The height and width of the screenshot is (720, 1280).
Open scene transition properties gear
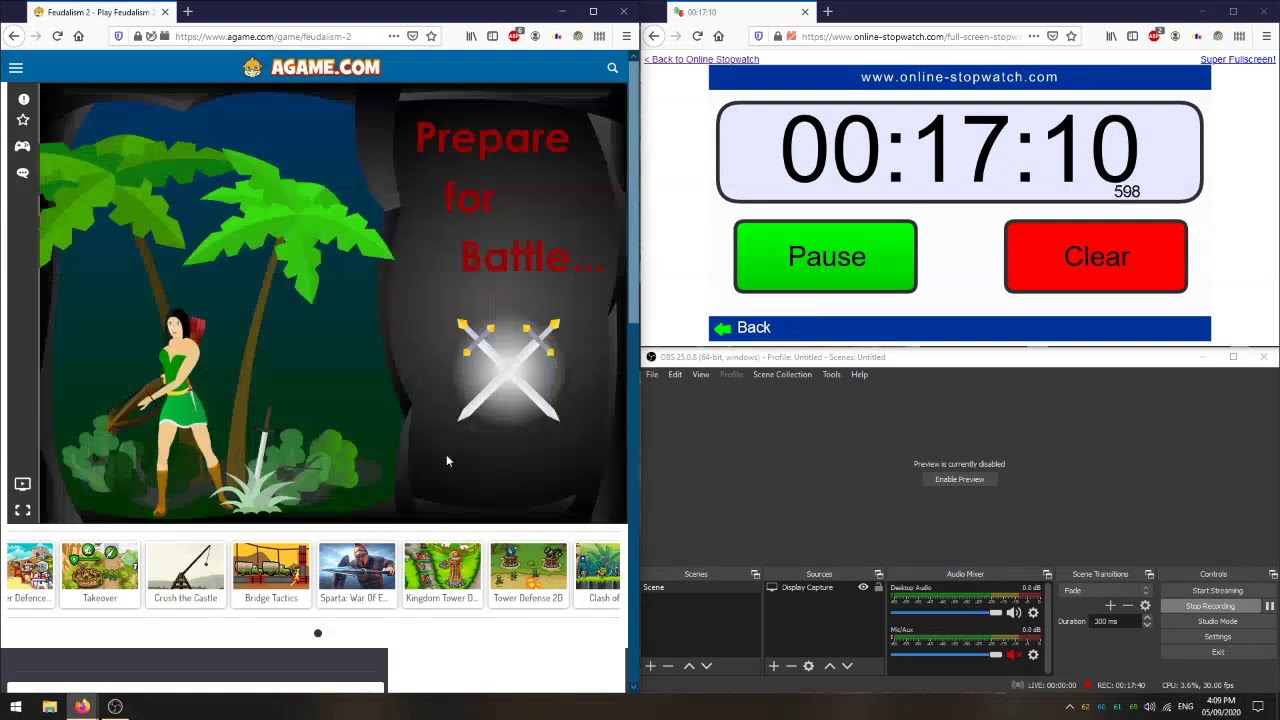(1145, 606)
